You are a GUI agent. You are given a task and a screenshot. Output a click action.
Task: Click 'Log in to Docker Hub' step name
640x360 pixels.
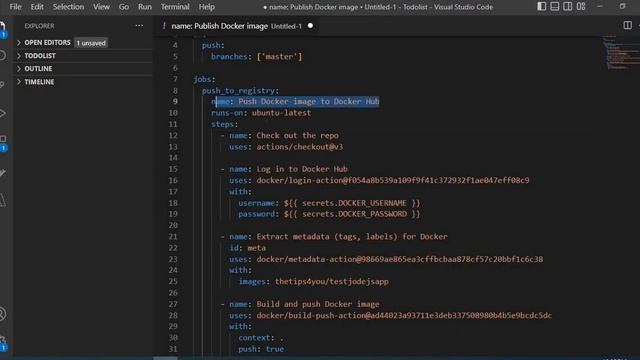coord(302,169)
